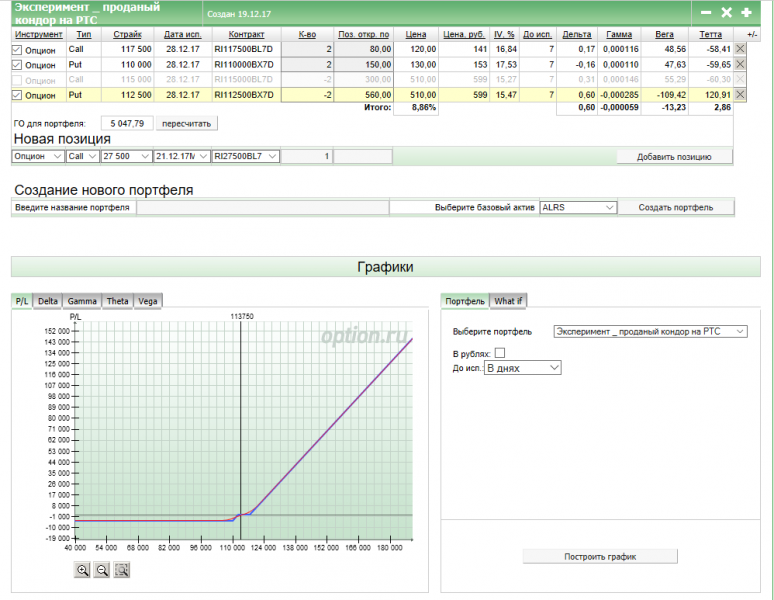Expand the 'Выберите портфель' dropdown
This screenshot has height=600, width=774.
(650, 331)
